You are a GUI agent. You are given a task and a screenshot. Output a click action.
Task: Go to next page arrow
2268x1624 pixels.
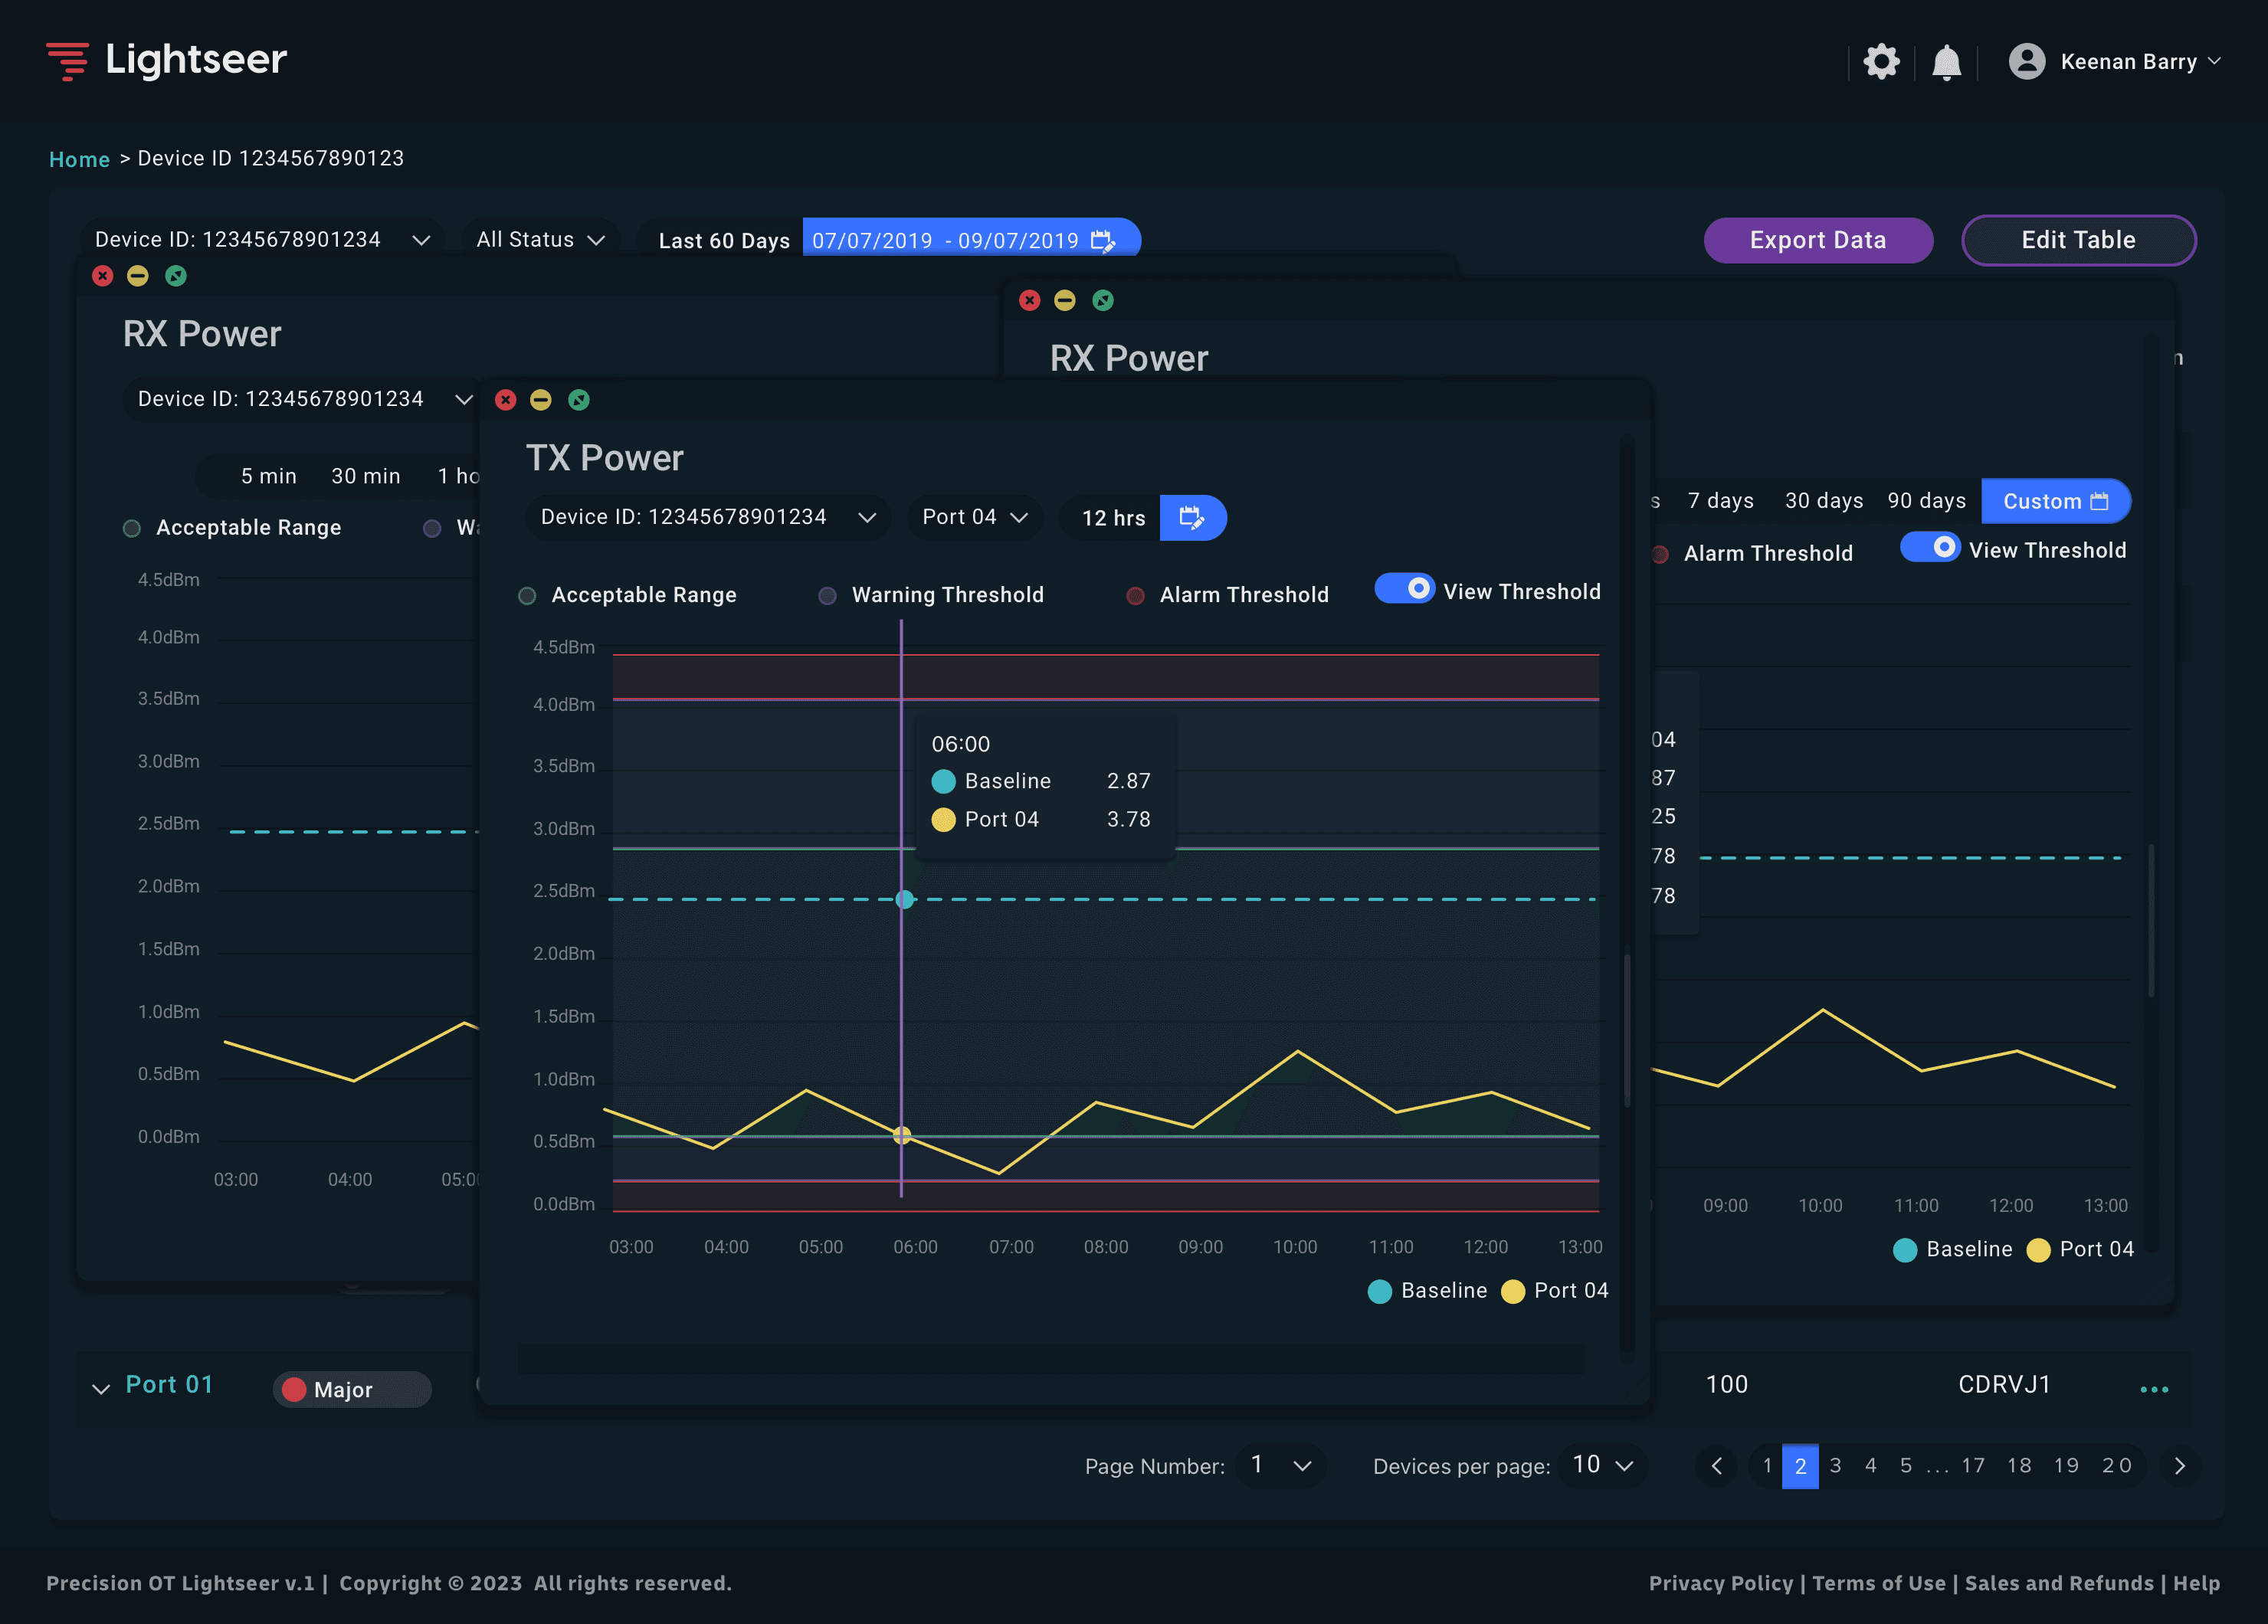[2179, 1466]
